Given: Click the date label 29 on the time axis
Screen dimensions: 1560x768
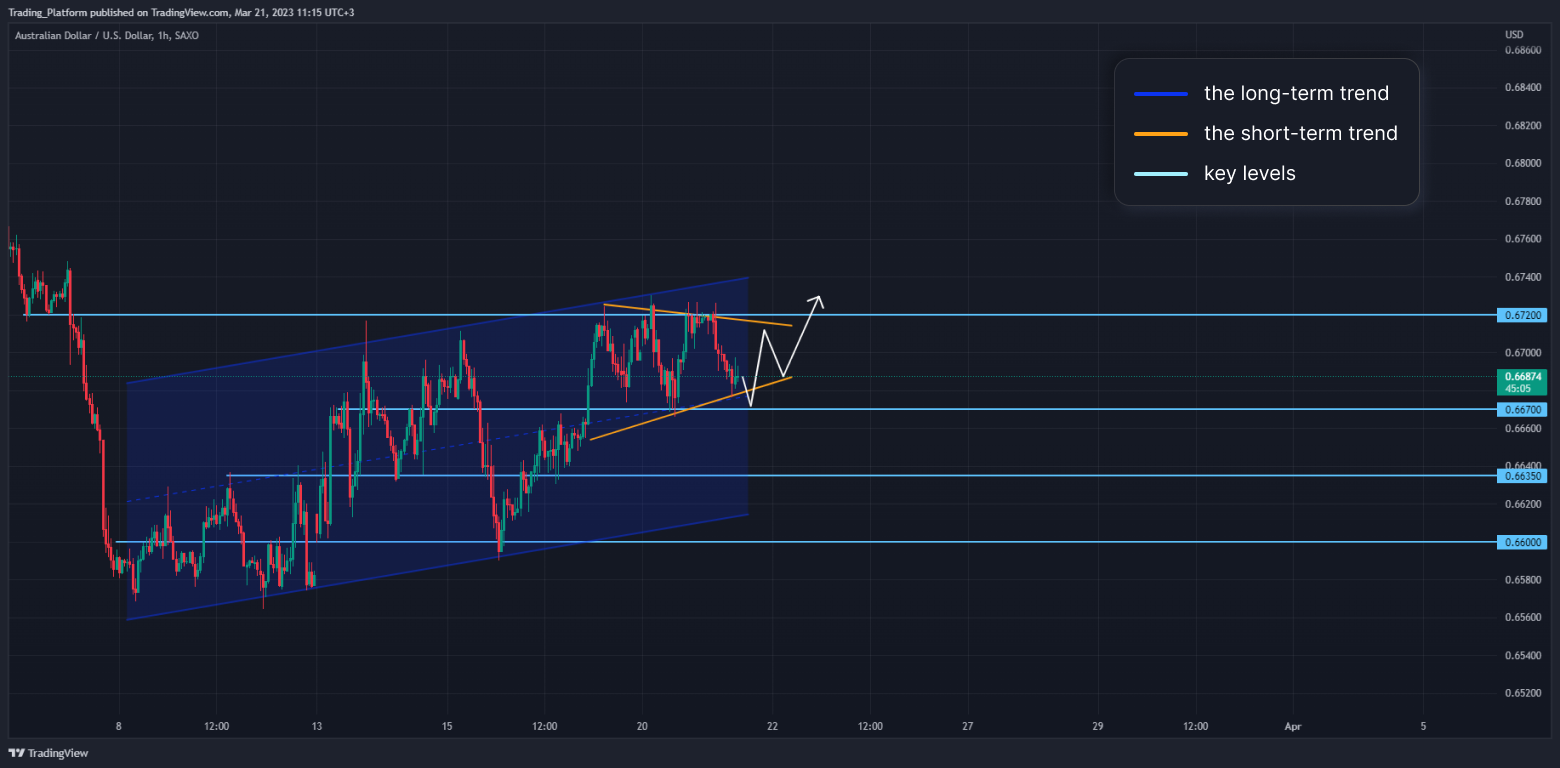Looking at the screenshot, I should pos(1098,726).
